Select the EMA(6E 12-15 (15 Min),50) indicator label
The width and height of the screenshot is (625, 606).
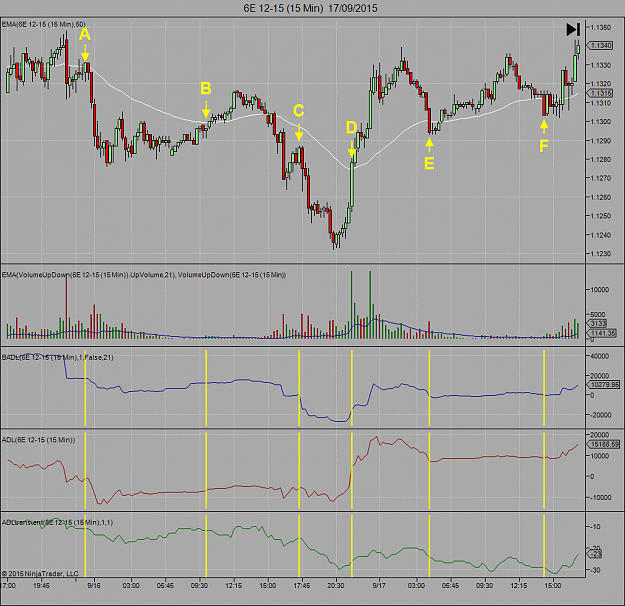tap(43, 25)
